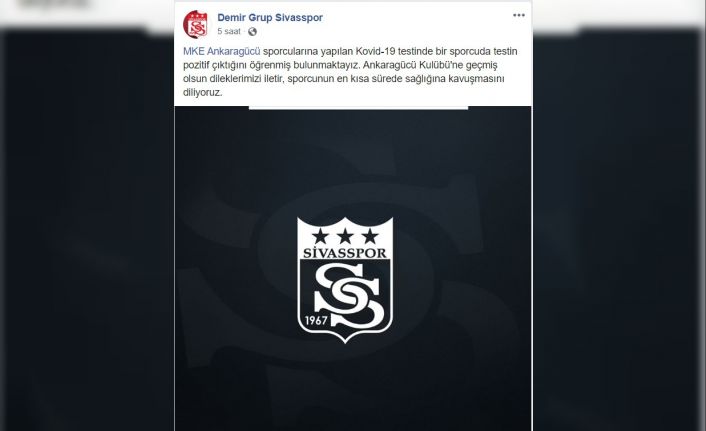
Task: Click 'sağlığına kavuşmasını' in the post text
Action: tap(457, 79)
